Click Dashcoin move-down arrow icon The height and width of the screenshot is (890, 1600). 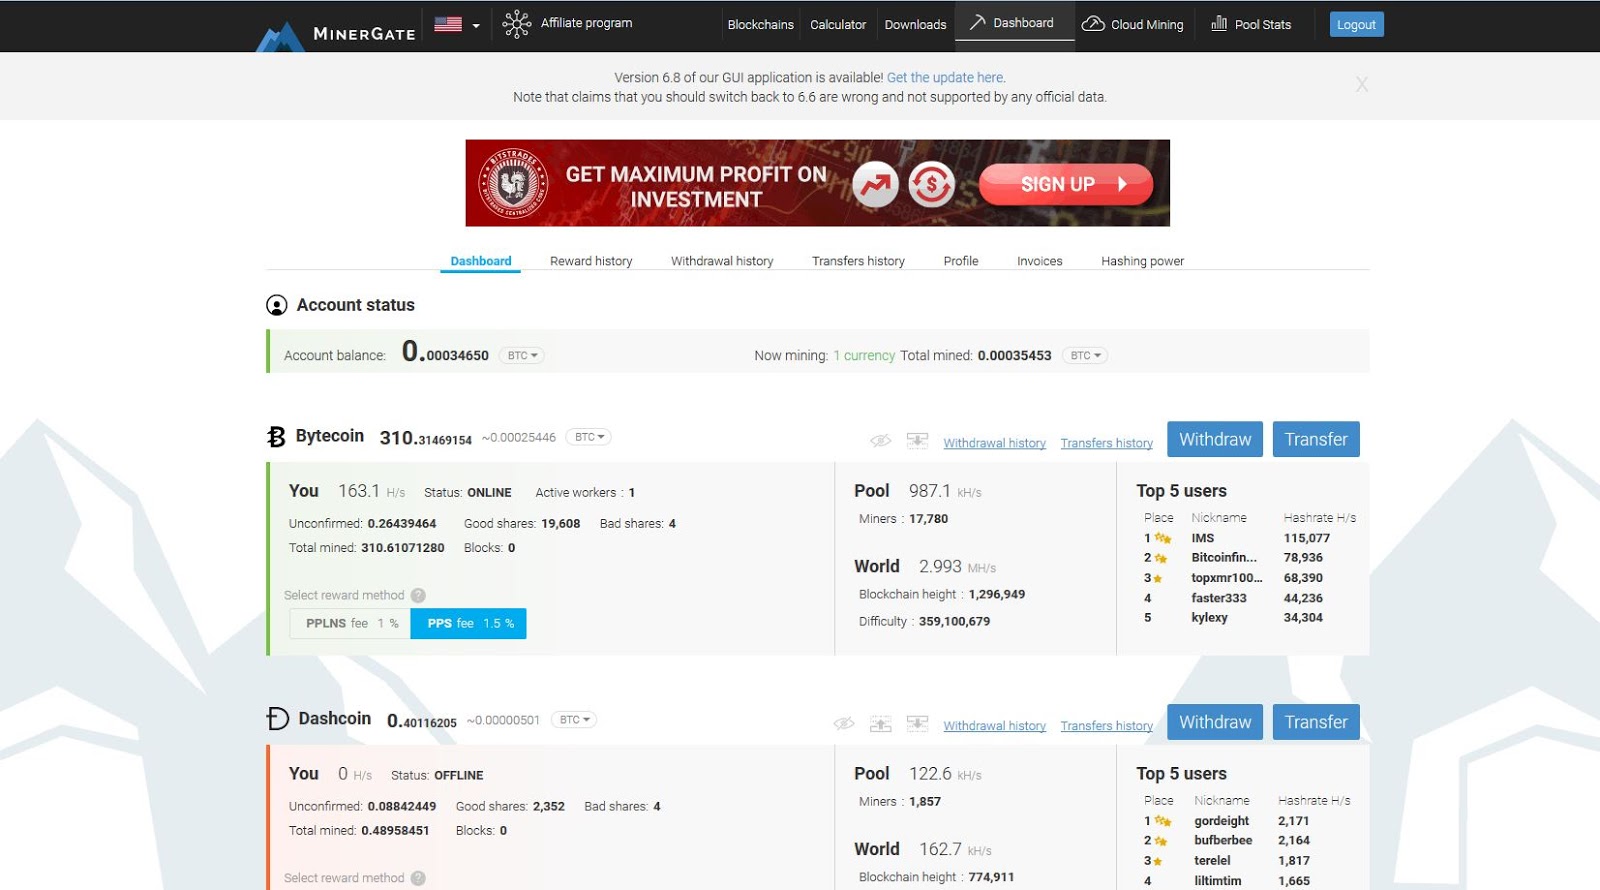[917, 724]
